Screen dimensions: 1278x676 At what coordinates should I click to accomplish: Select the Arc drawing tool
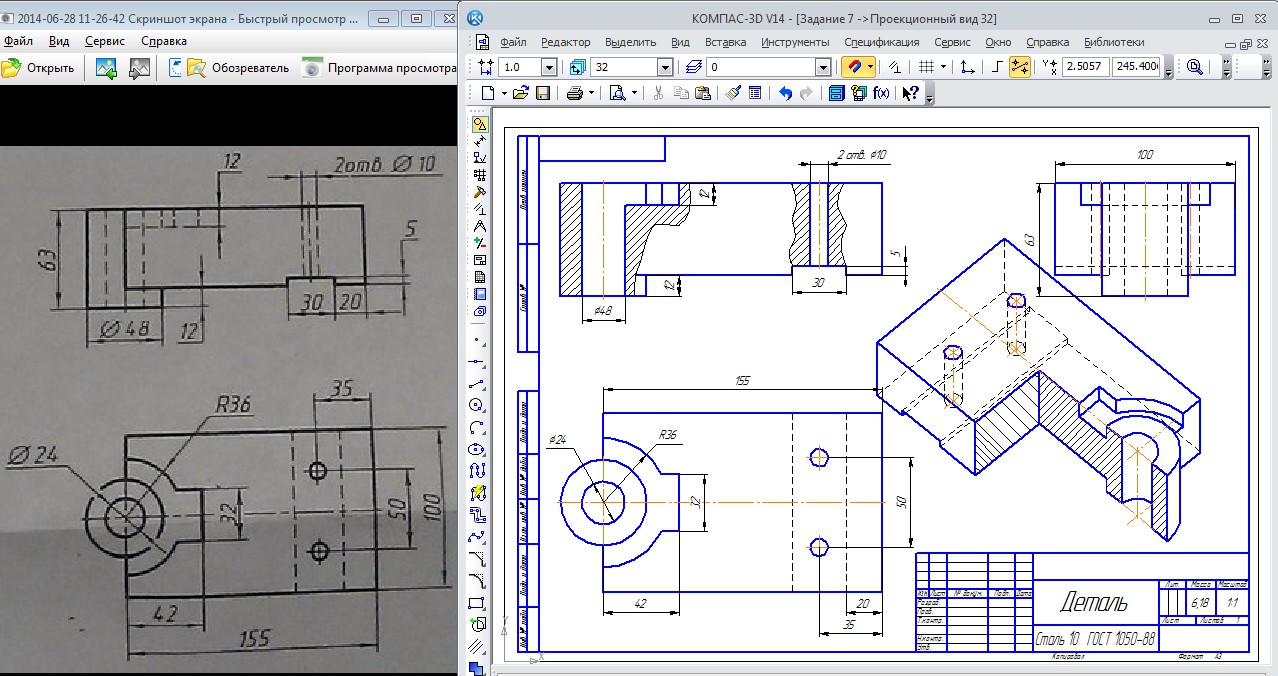(478, 427)
